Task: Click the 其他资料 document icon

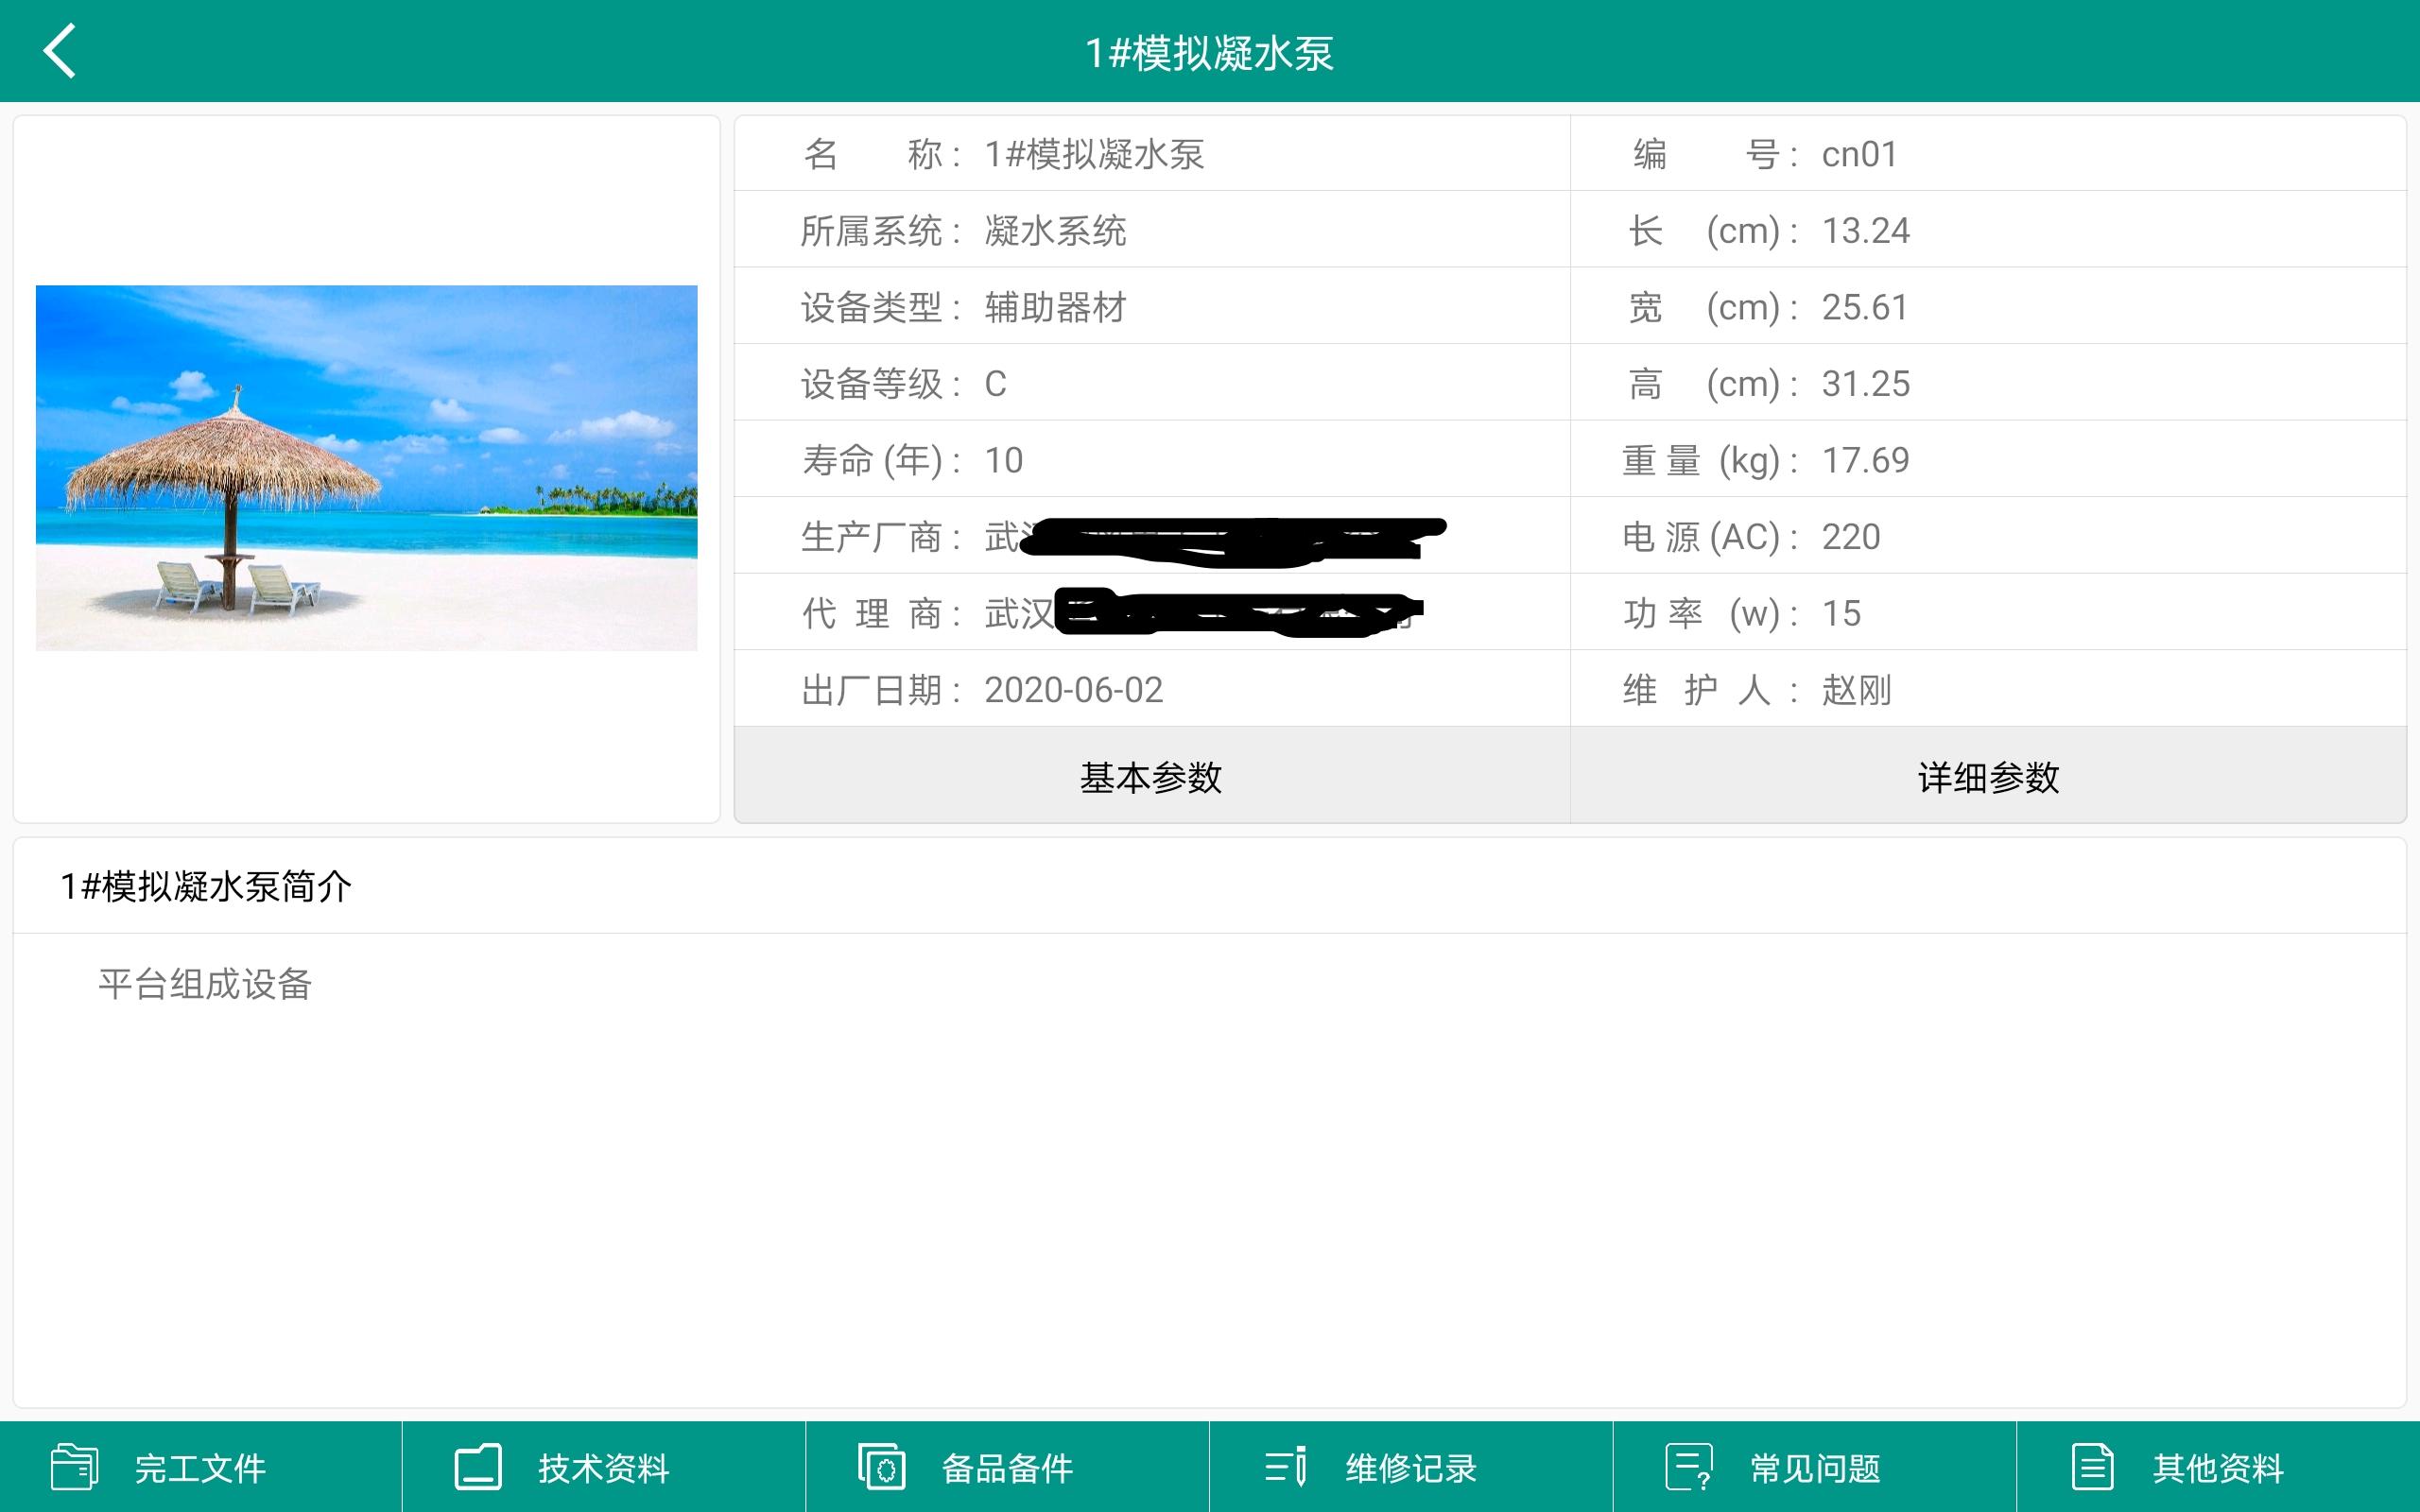Action: pos(2092,1467)
